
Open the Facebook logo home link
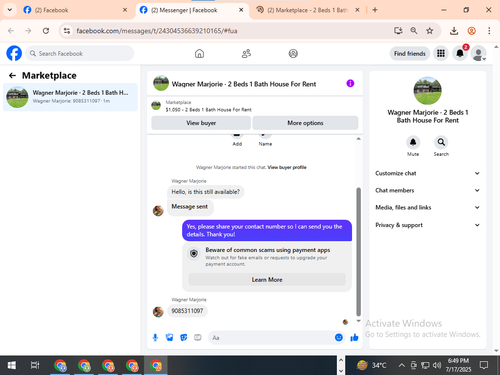point(14,53)
